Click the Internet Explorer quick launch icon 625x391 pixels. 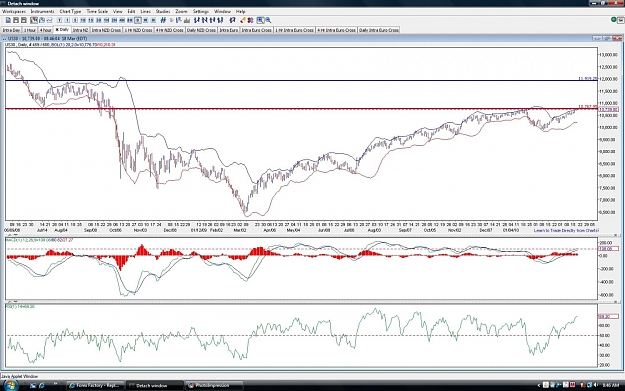click(42, 385)
